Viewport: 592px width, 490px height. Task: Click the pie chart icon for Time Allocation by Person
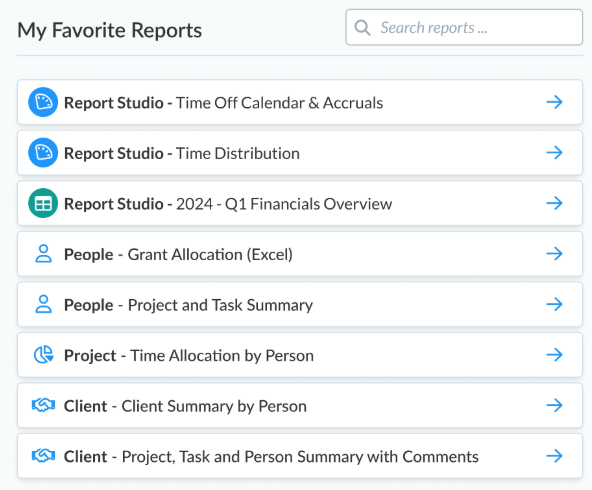pos(43,355)
